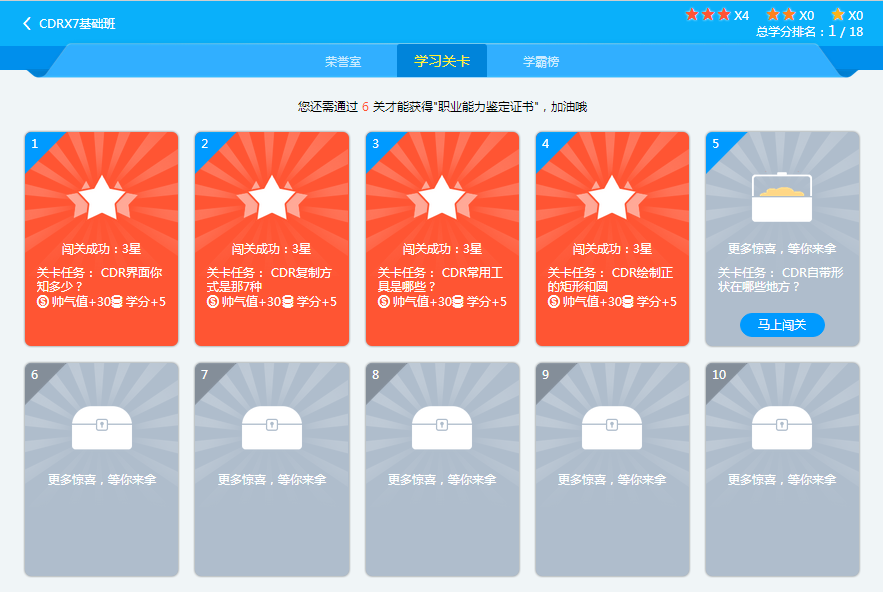Image resolution: width=883 pixels, height=592 pixels.
Task: Open the 学霸榜 tab
Action: coord(541,61)
